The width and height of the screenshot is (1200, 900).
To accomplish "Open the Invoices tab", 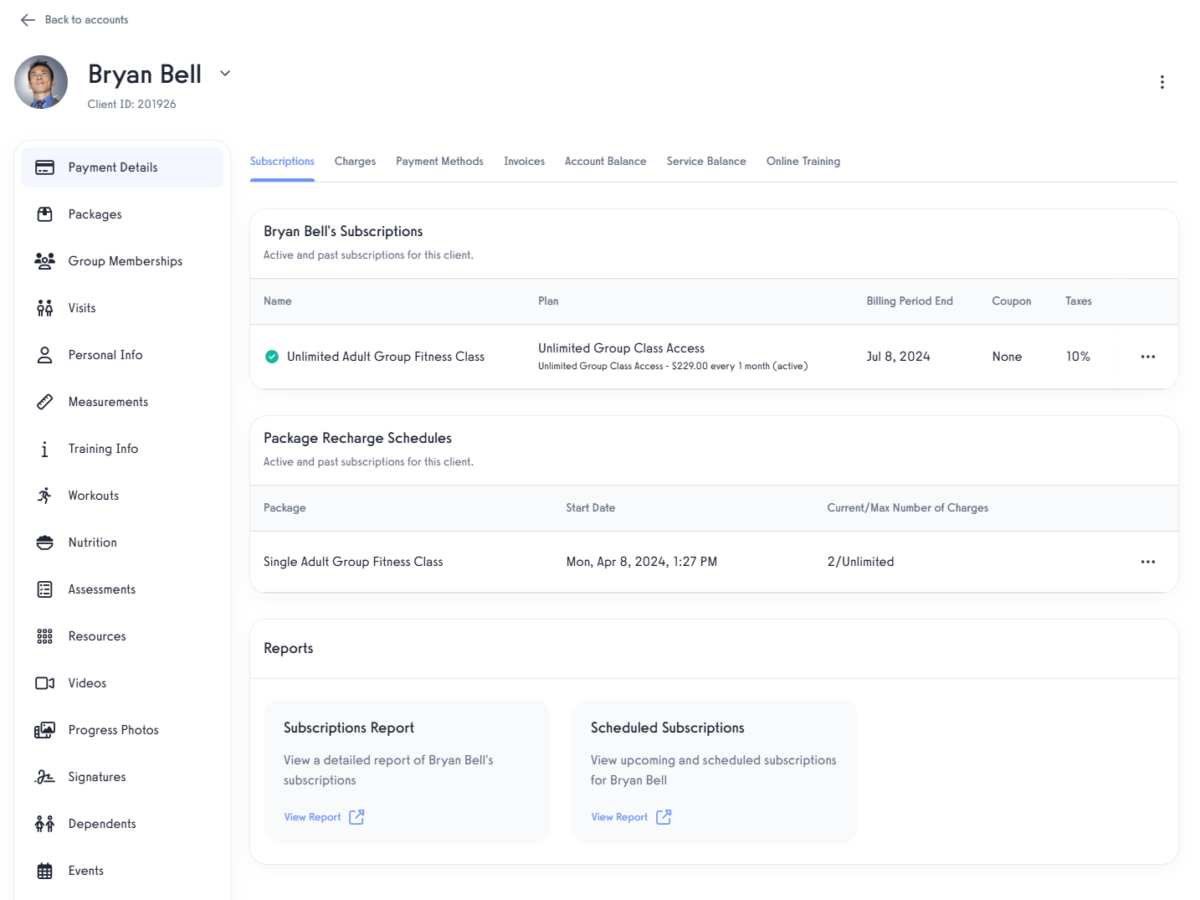I will pos(524,161).
